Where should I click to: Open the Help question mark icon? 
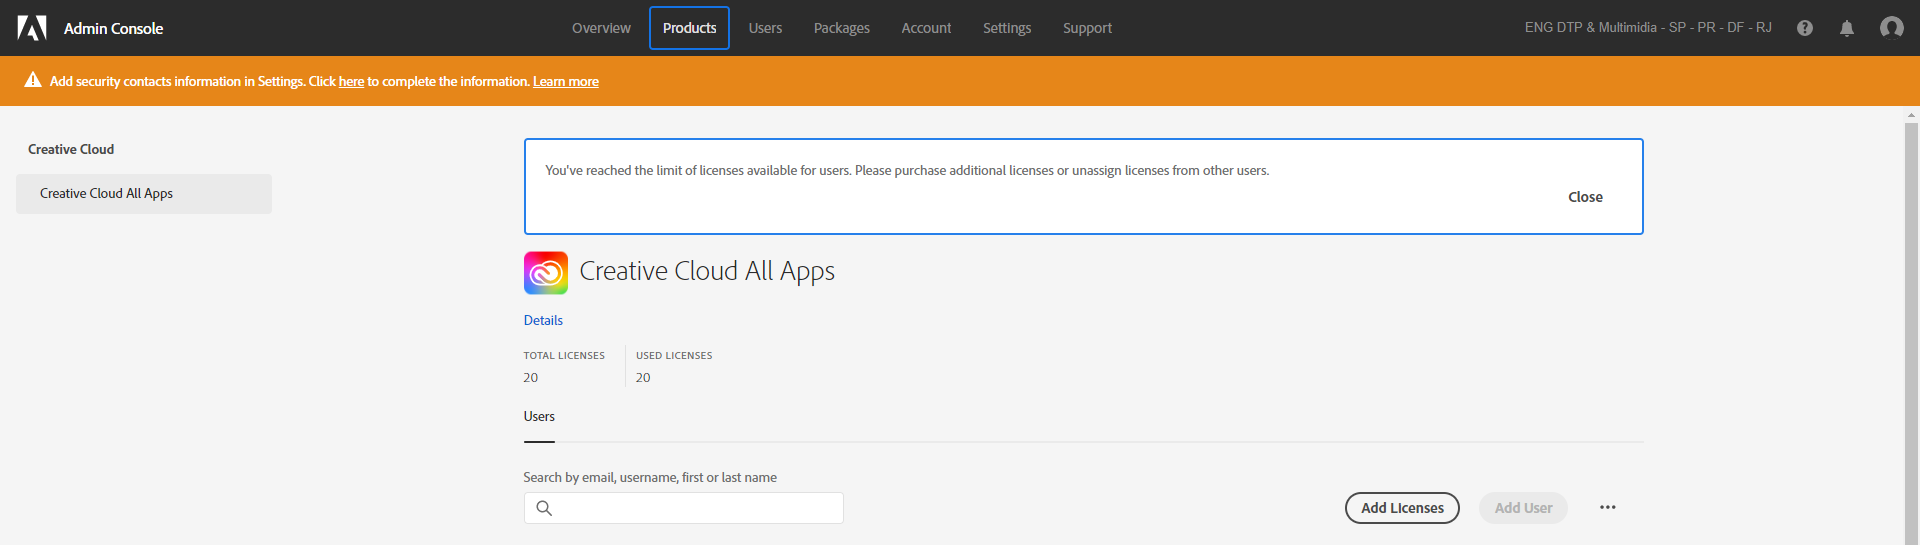(1805, 28)
